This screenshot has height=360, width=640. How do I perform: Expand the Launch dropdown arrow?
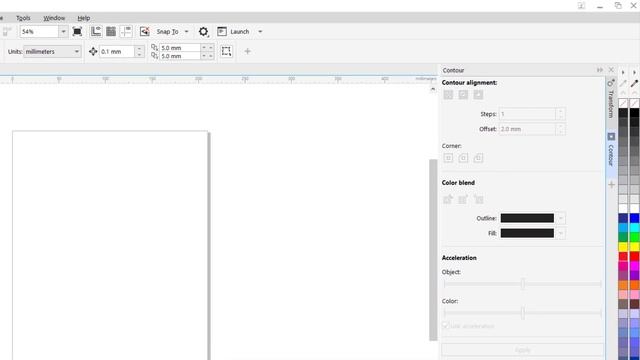click(x=260, y=31)
